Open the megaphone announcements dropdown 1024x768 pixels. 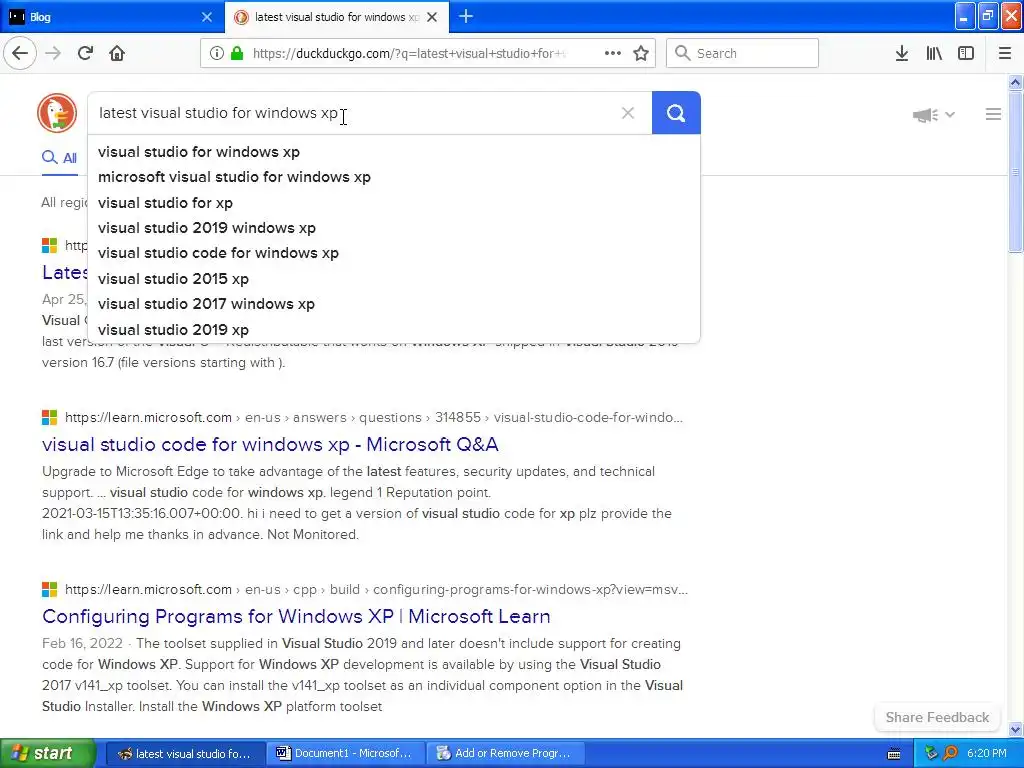click(x=934, y=115)
